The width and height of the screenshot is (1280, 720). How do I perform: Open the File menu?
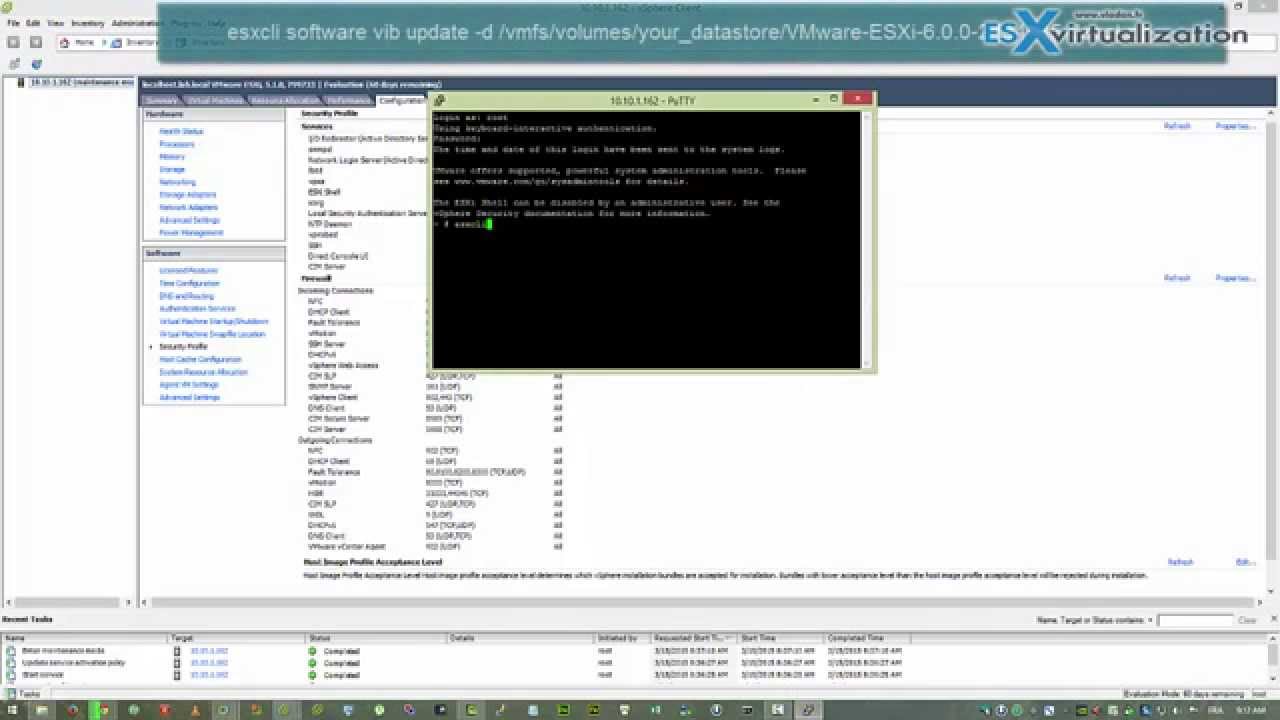13,23
